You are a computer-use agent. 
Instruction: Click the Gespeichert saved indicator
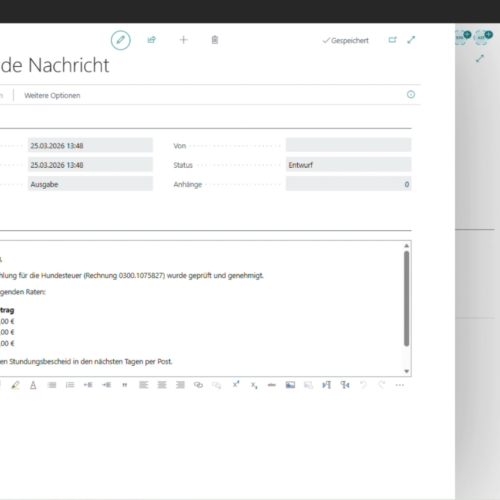point(345,41)
